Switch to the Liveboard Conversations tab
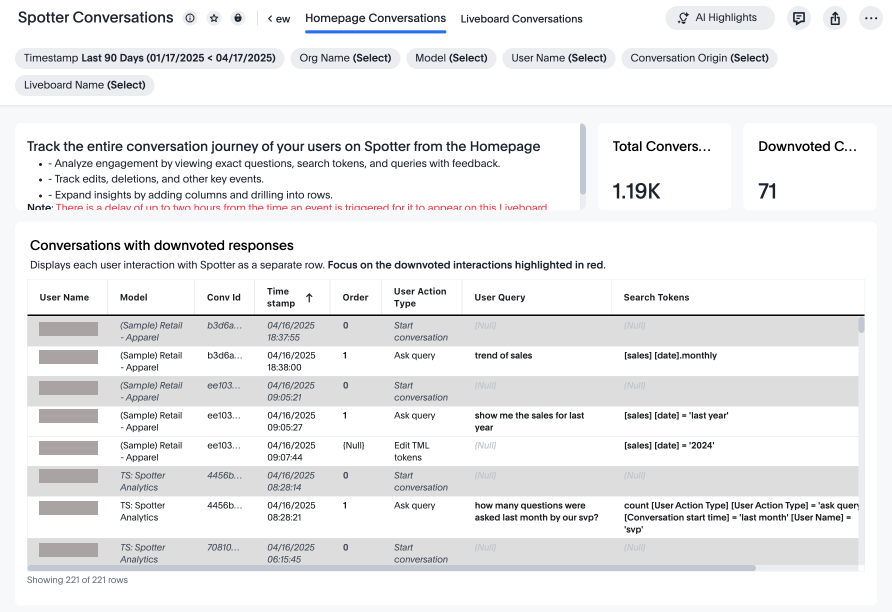This screenshot has width=892, height=612. [521, 19]
